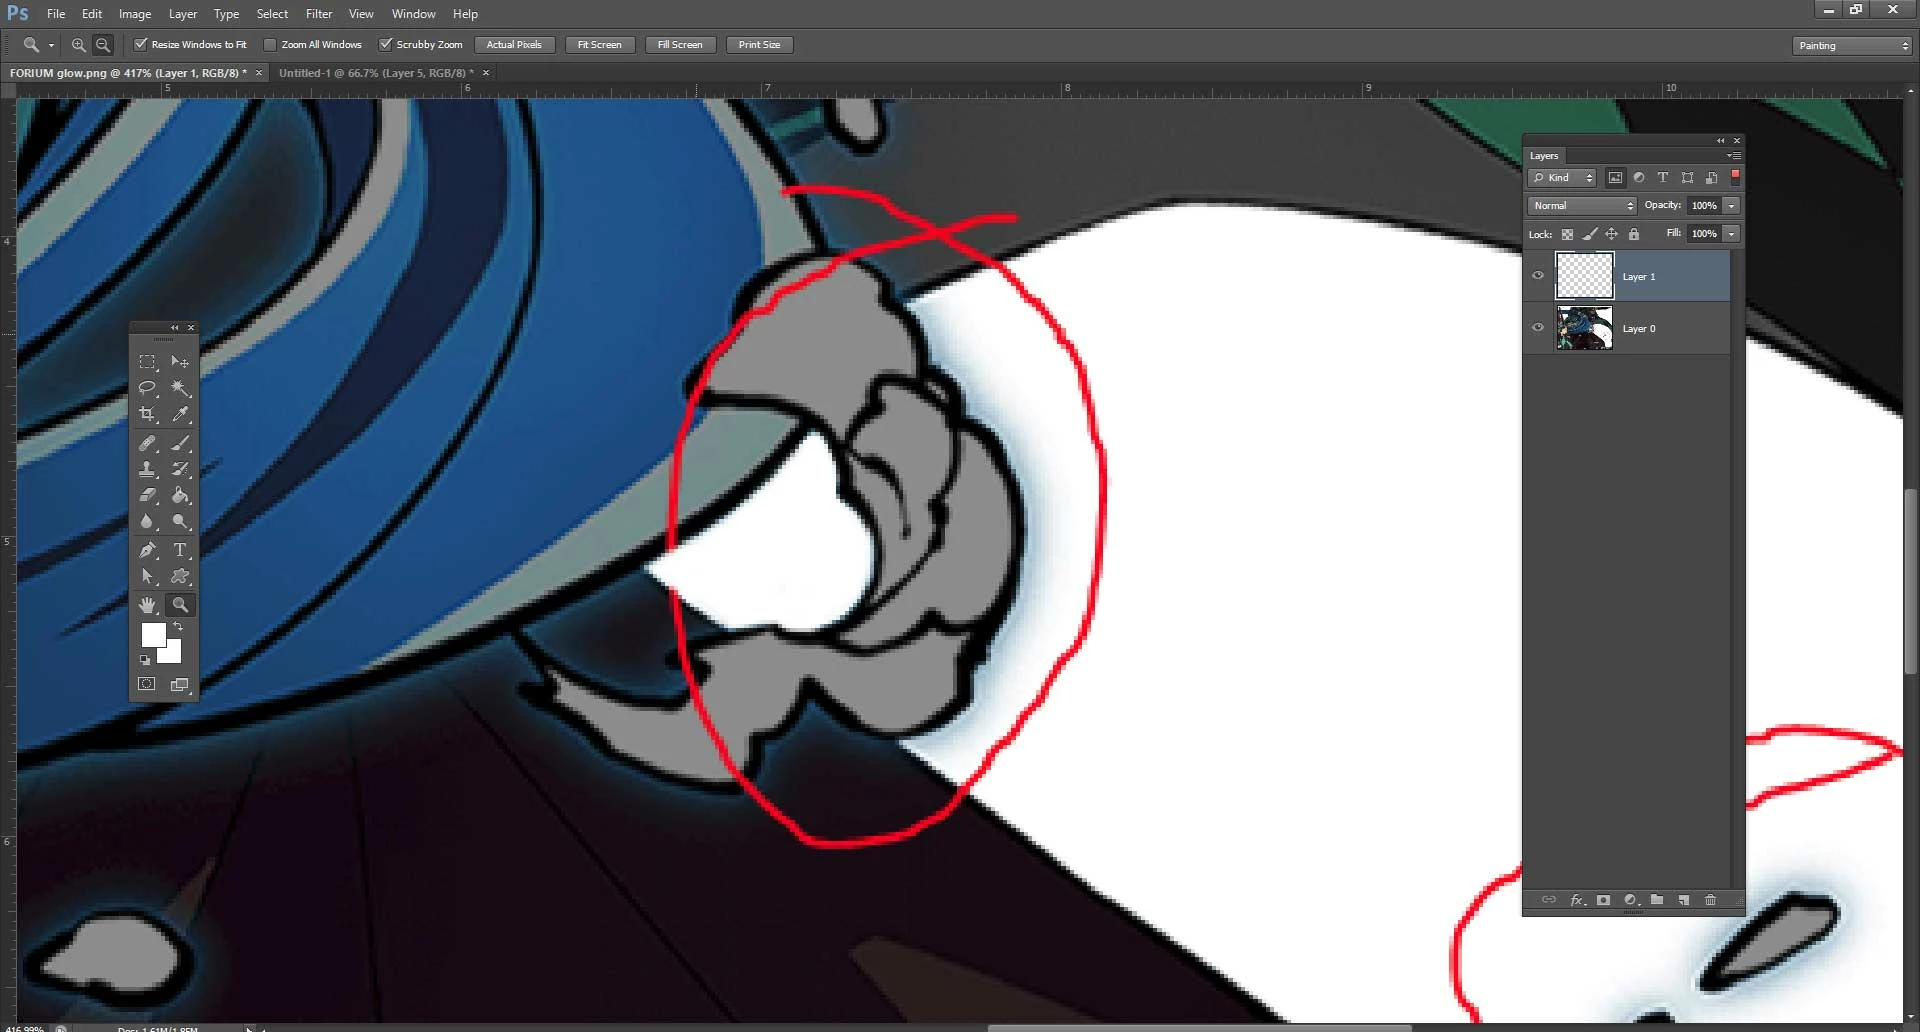Image resolution: width=1920 pixels, height=1032 pixels.
Task: Hide Layer 0 visibility eye
Action: pyautogui.click(x=1538, y=328)
